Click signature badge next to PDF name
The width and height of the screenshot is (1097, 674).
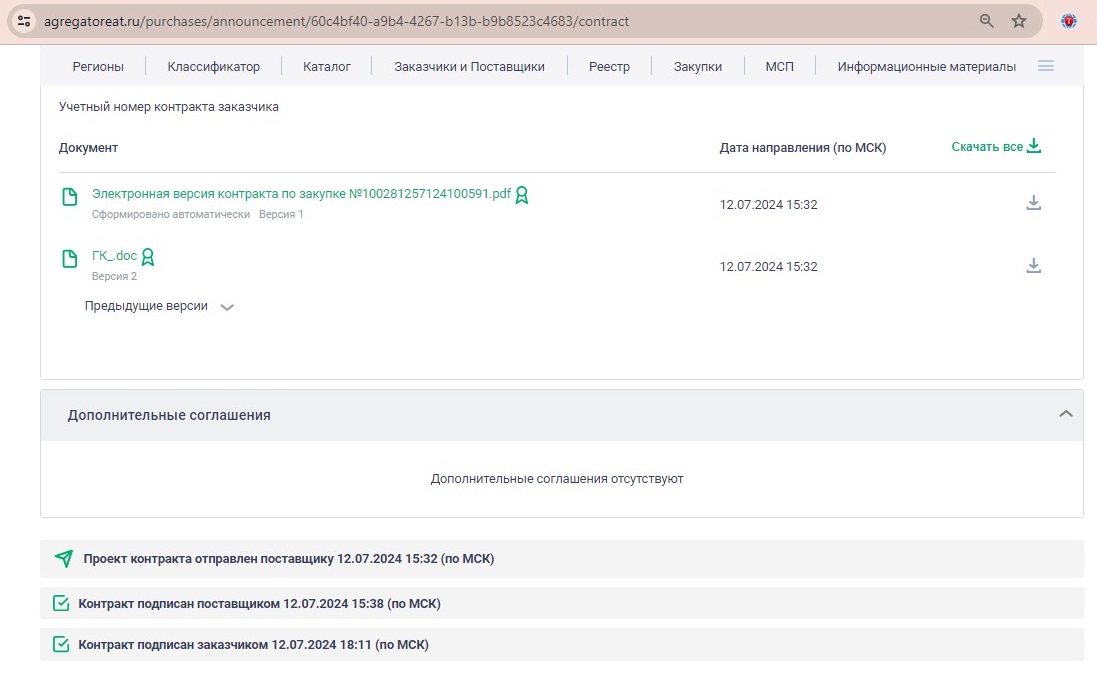coord(521,195)
